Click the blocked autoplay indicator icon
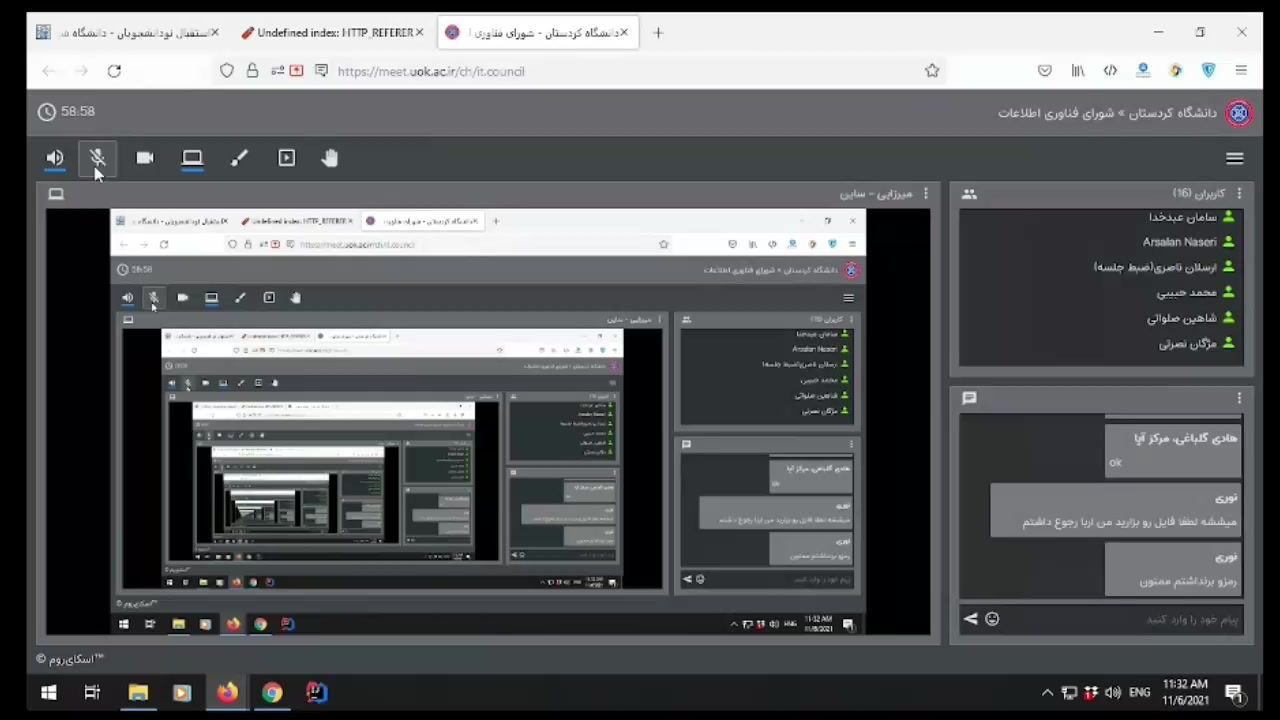The image size is (1280, 720). tap(296, 71)
